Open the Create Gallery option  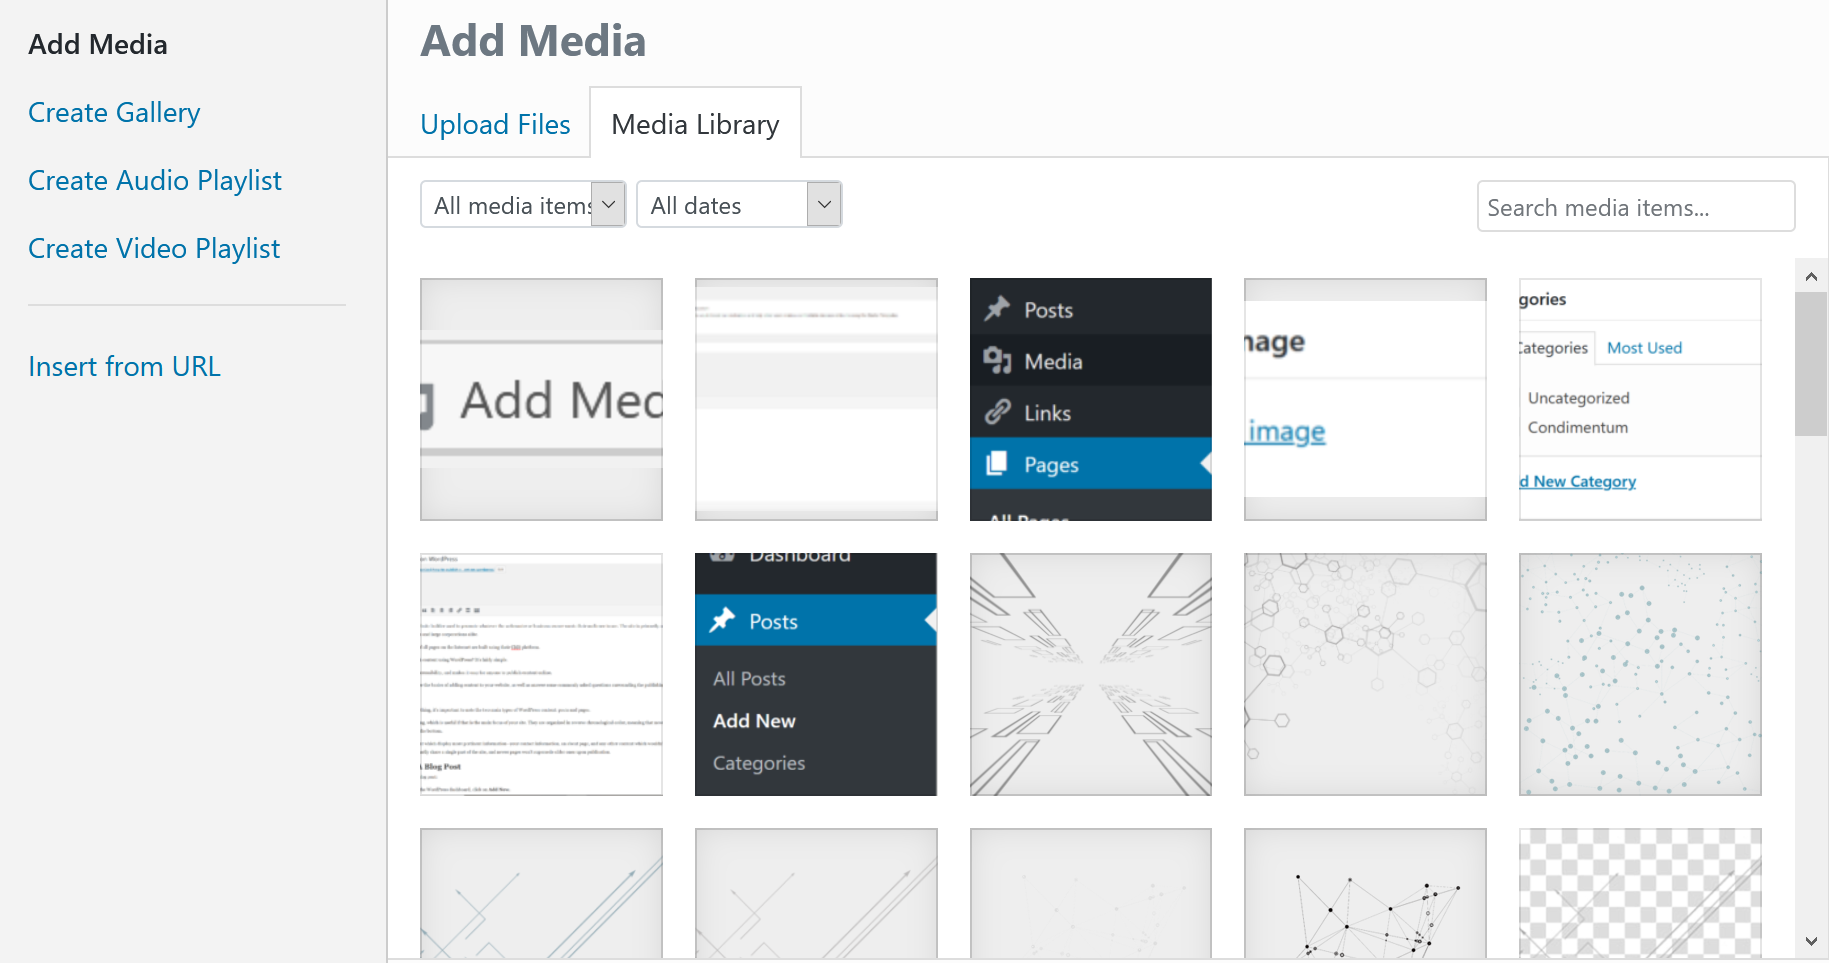point(114,112)
